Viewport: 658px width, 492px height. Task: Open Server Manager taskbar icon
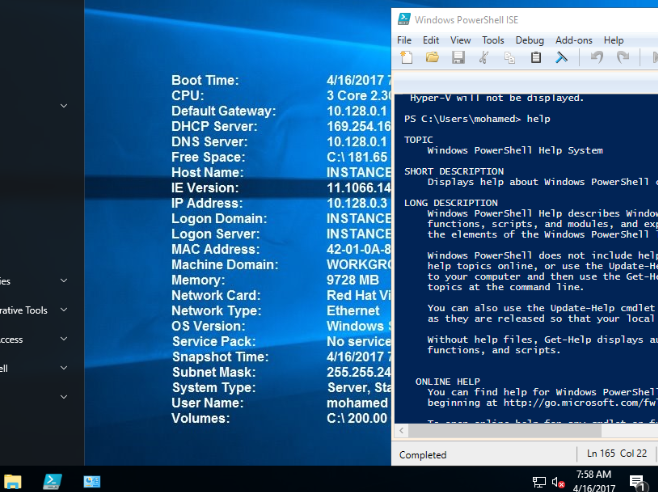(91, 481)
